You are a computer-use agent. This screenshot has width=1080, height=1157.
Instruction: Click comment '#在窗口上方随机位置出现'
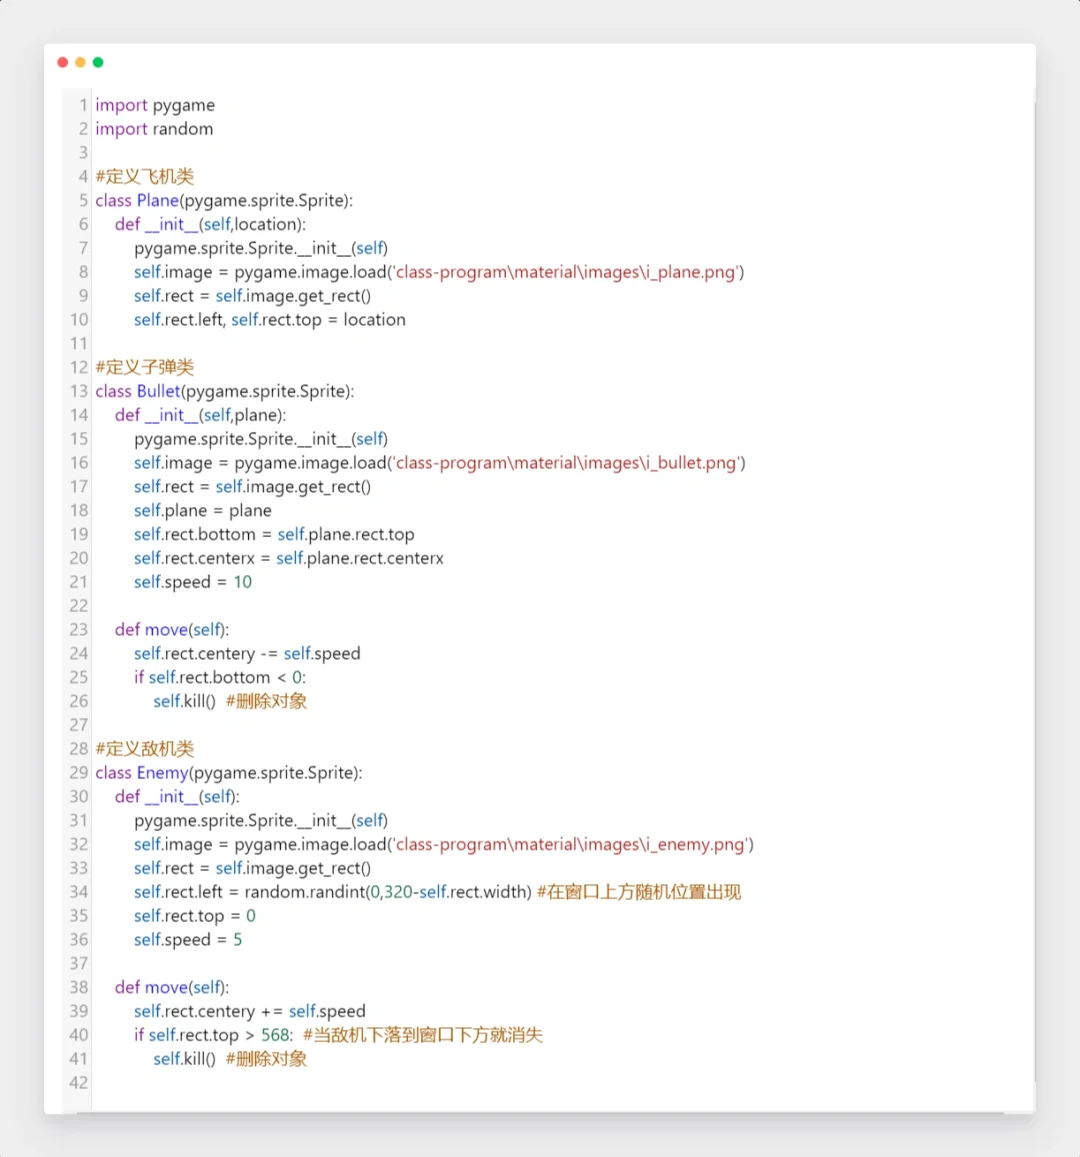(639, 893)
